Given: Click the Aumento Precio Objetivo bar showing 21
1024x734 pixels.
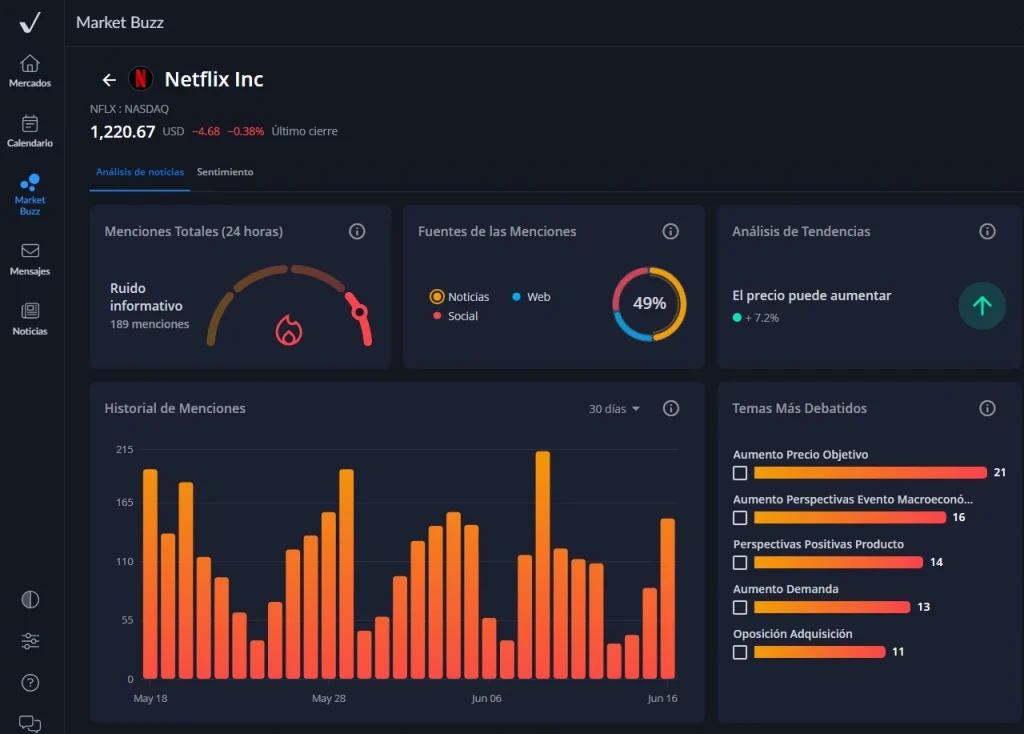Looking at the screenshot, I should pyautogui.click(x=870, y=473).
